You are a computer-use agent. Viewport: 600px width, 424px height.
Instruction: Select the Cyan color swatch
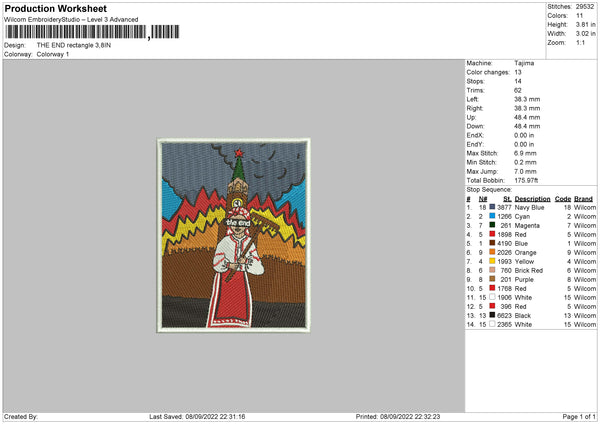pos(492,216)
